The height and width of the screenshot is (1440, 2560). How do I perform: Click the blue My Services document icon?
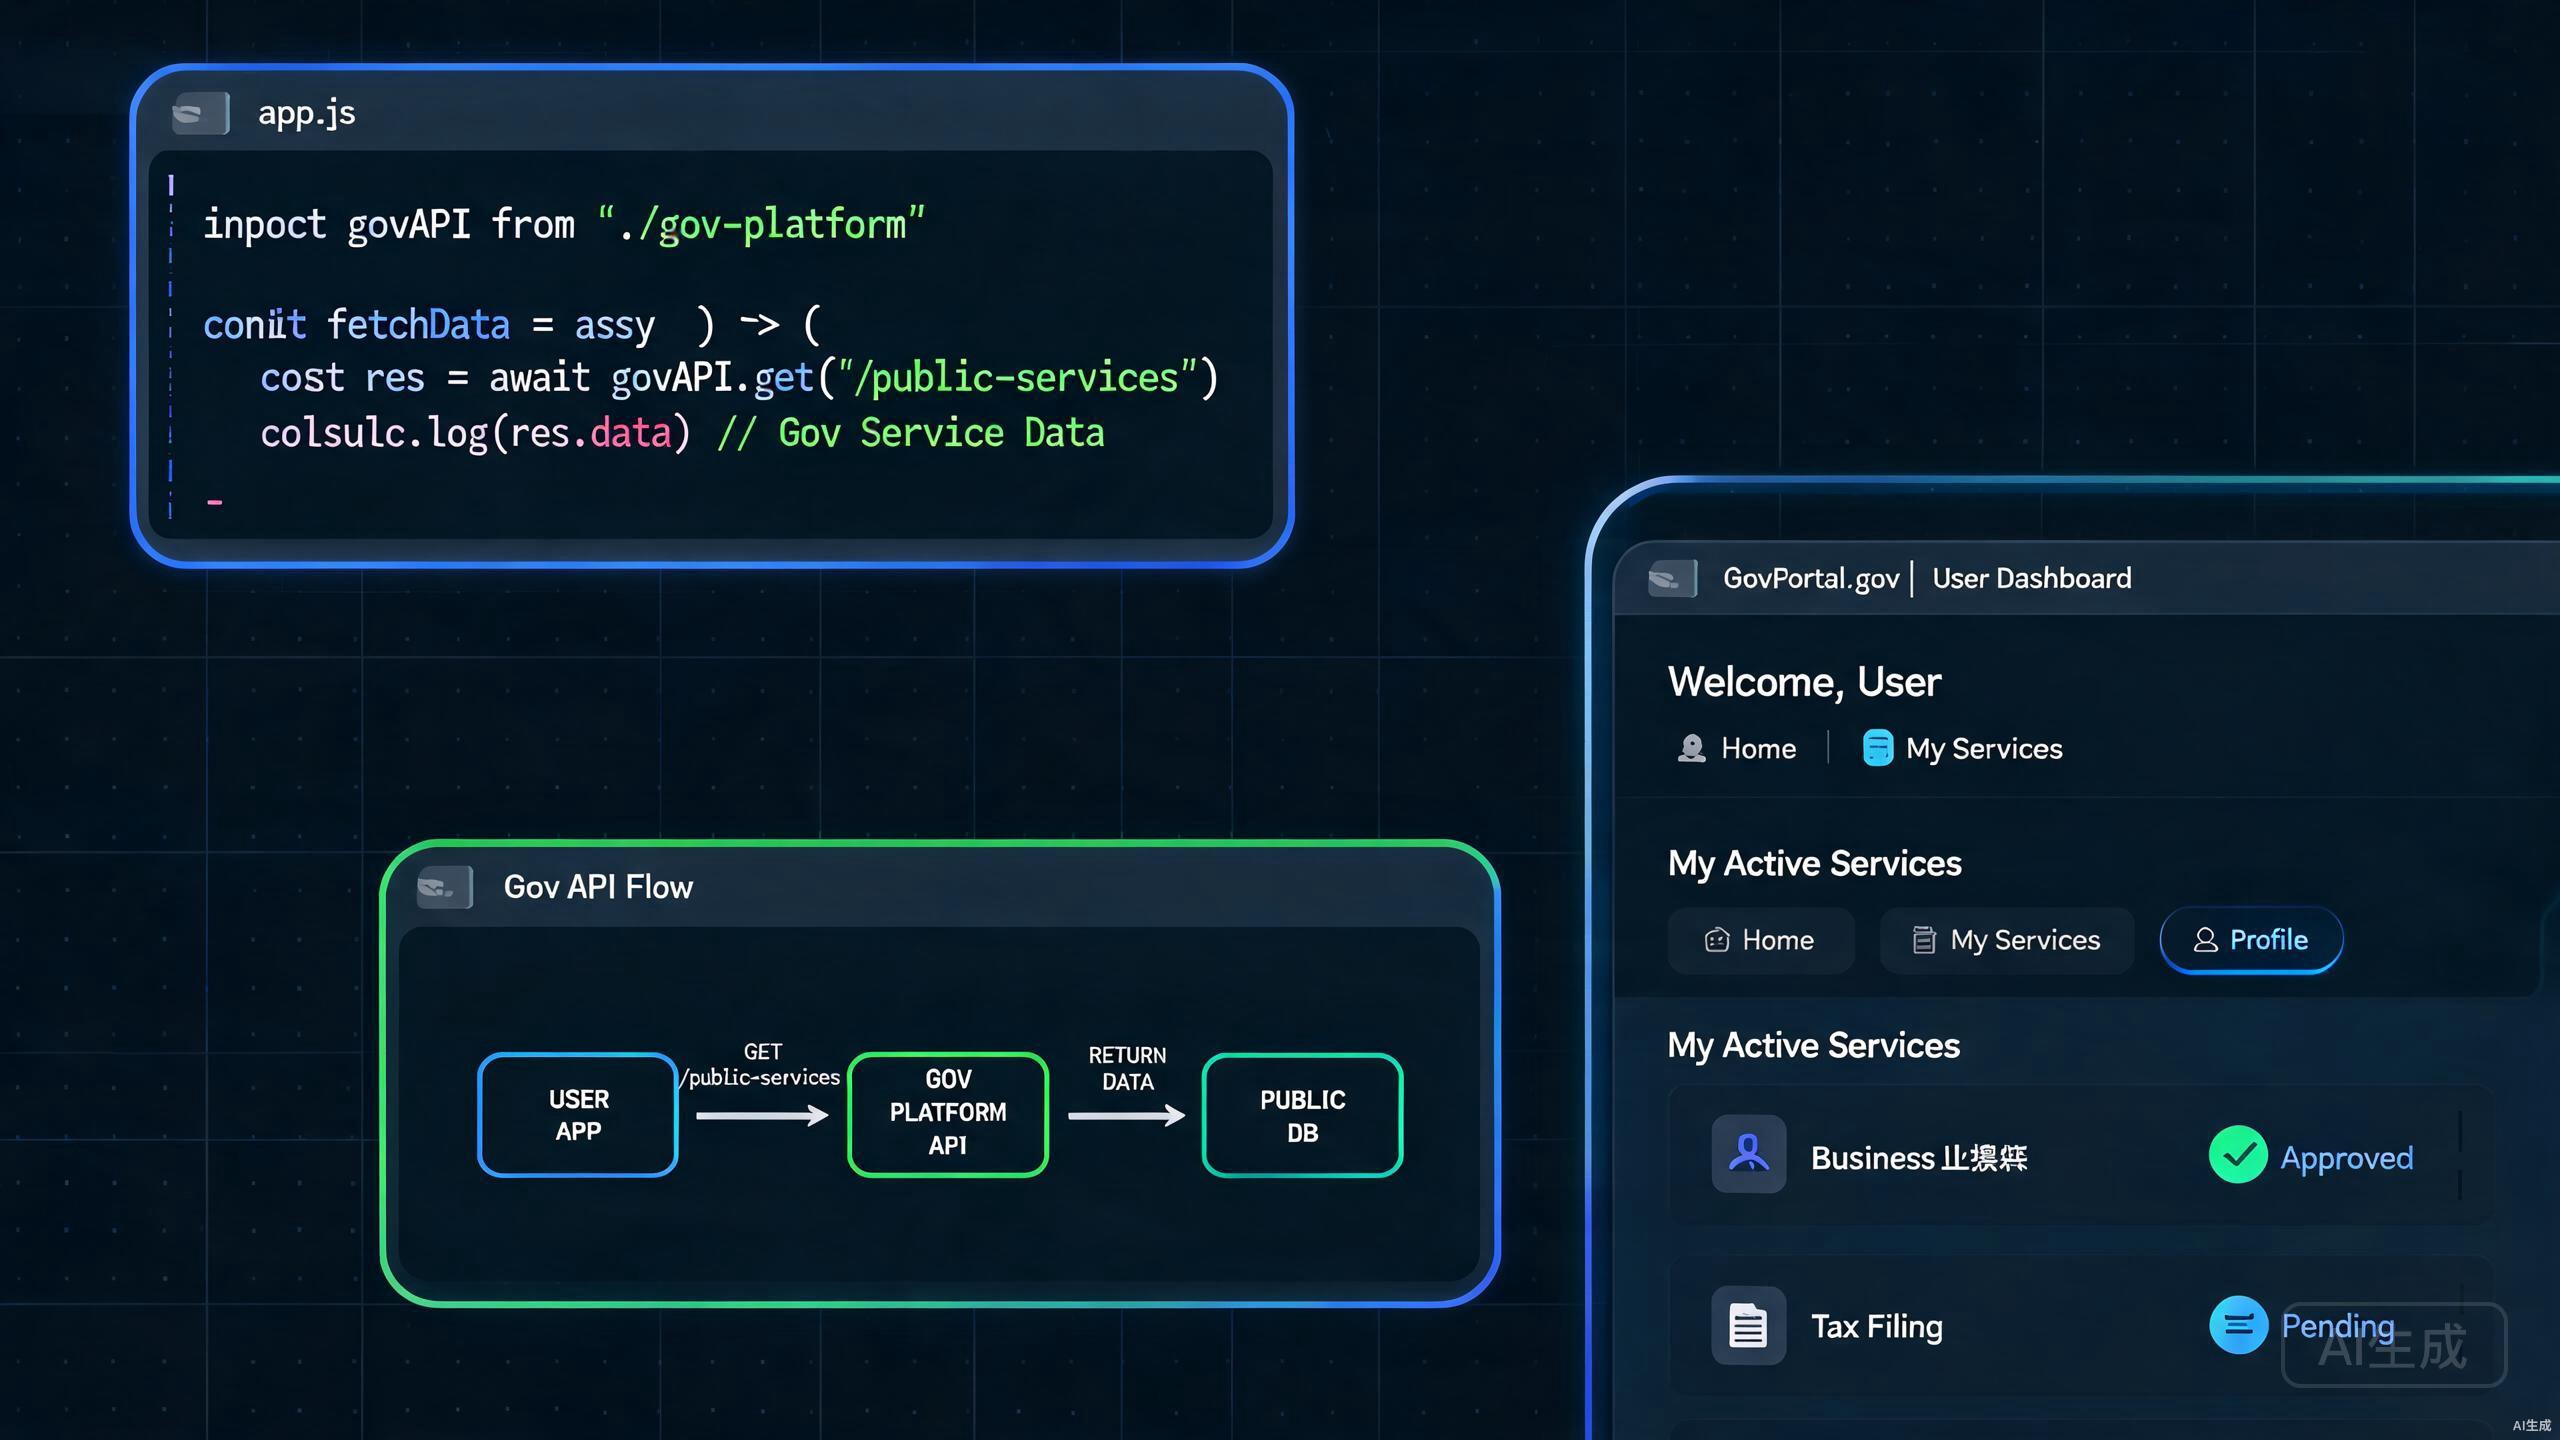1877,748
